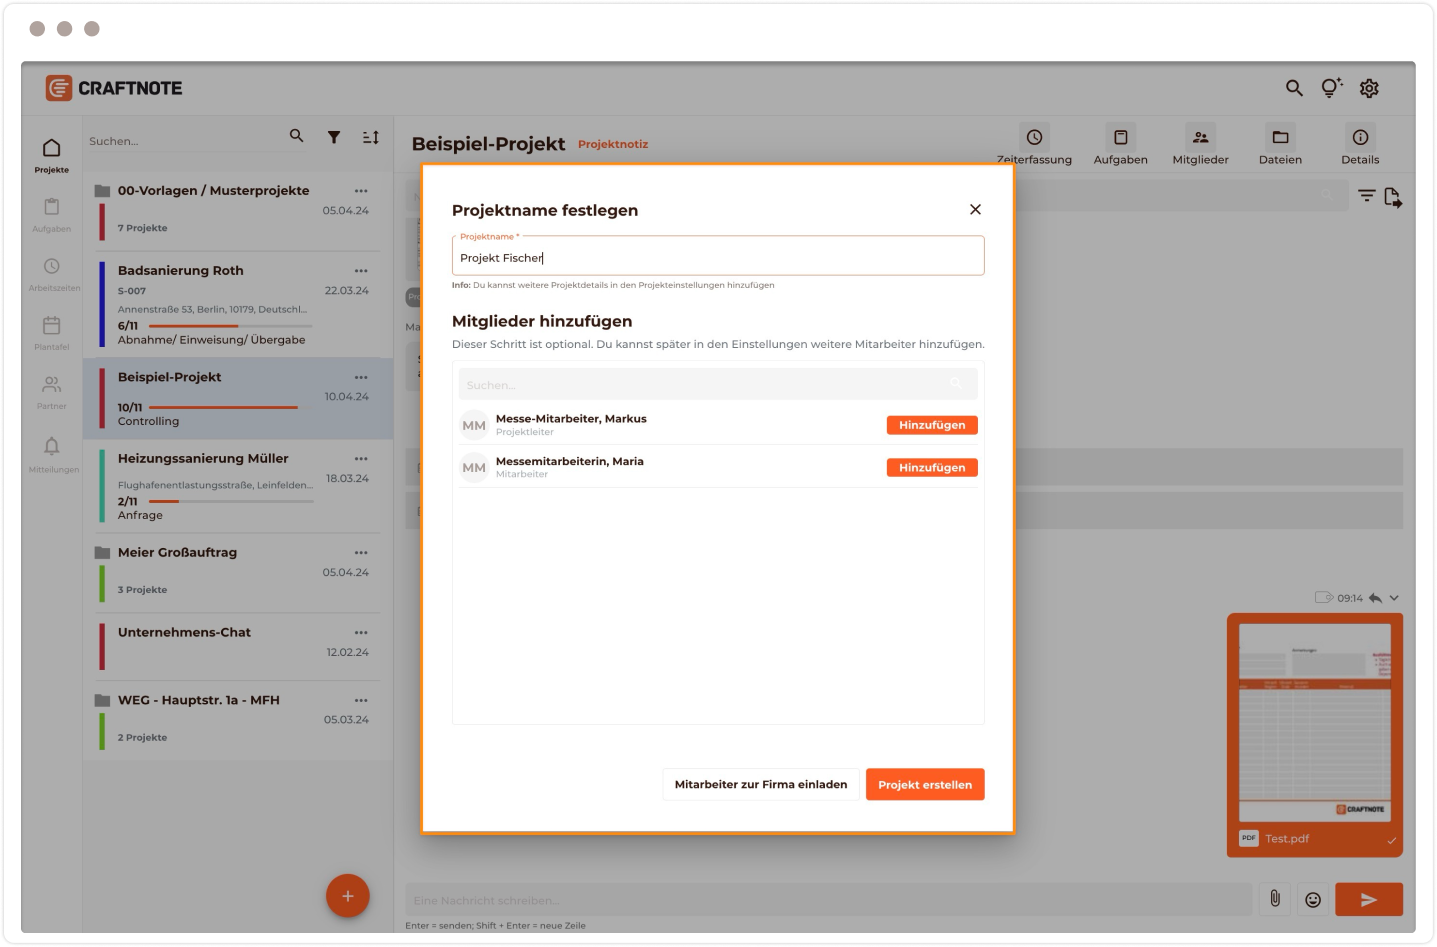Open the Dateien folder icon
Screen dimensions: 1437x947
click(x=1280, y=138)
